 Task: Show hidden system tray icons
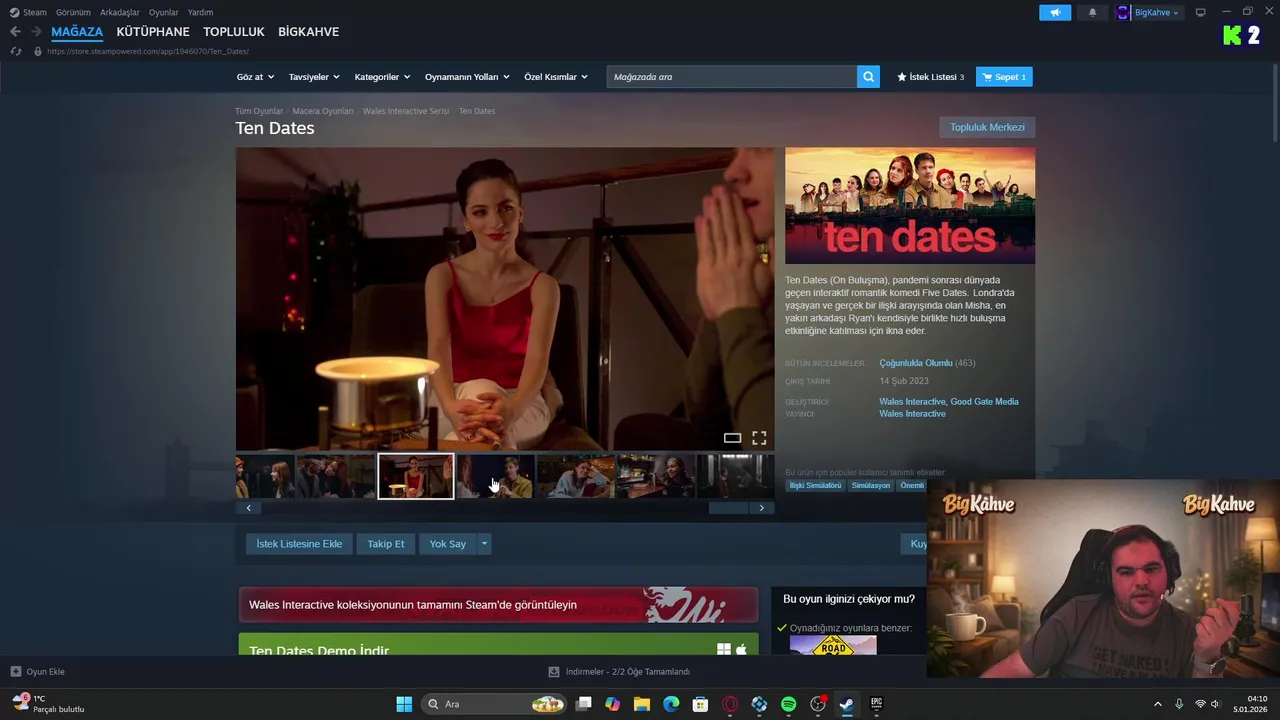click(1158, 704)
